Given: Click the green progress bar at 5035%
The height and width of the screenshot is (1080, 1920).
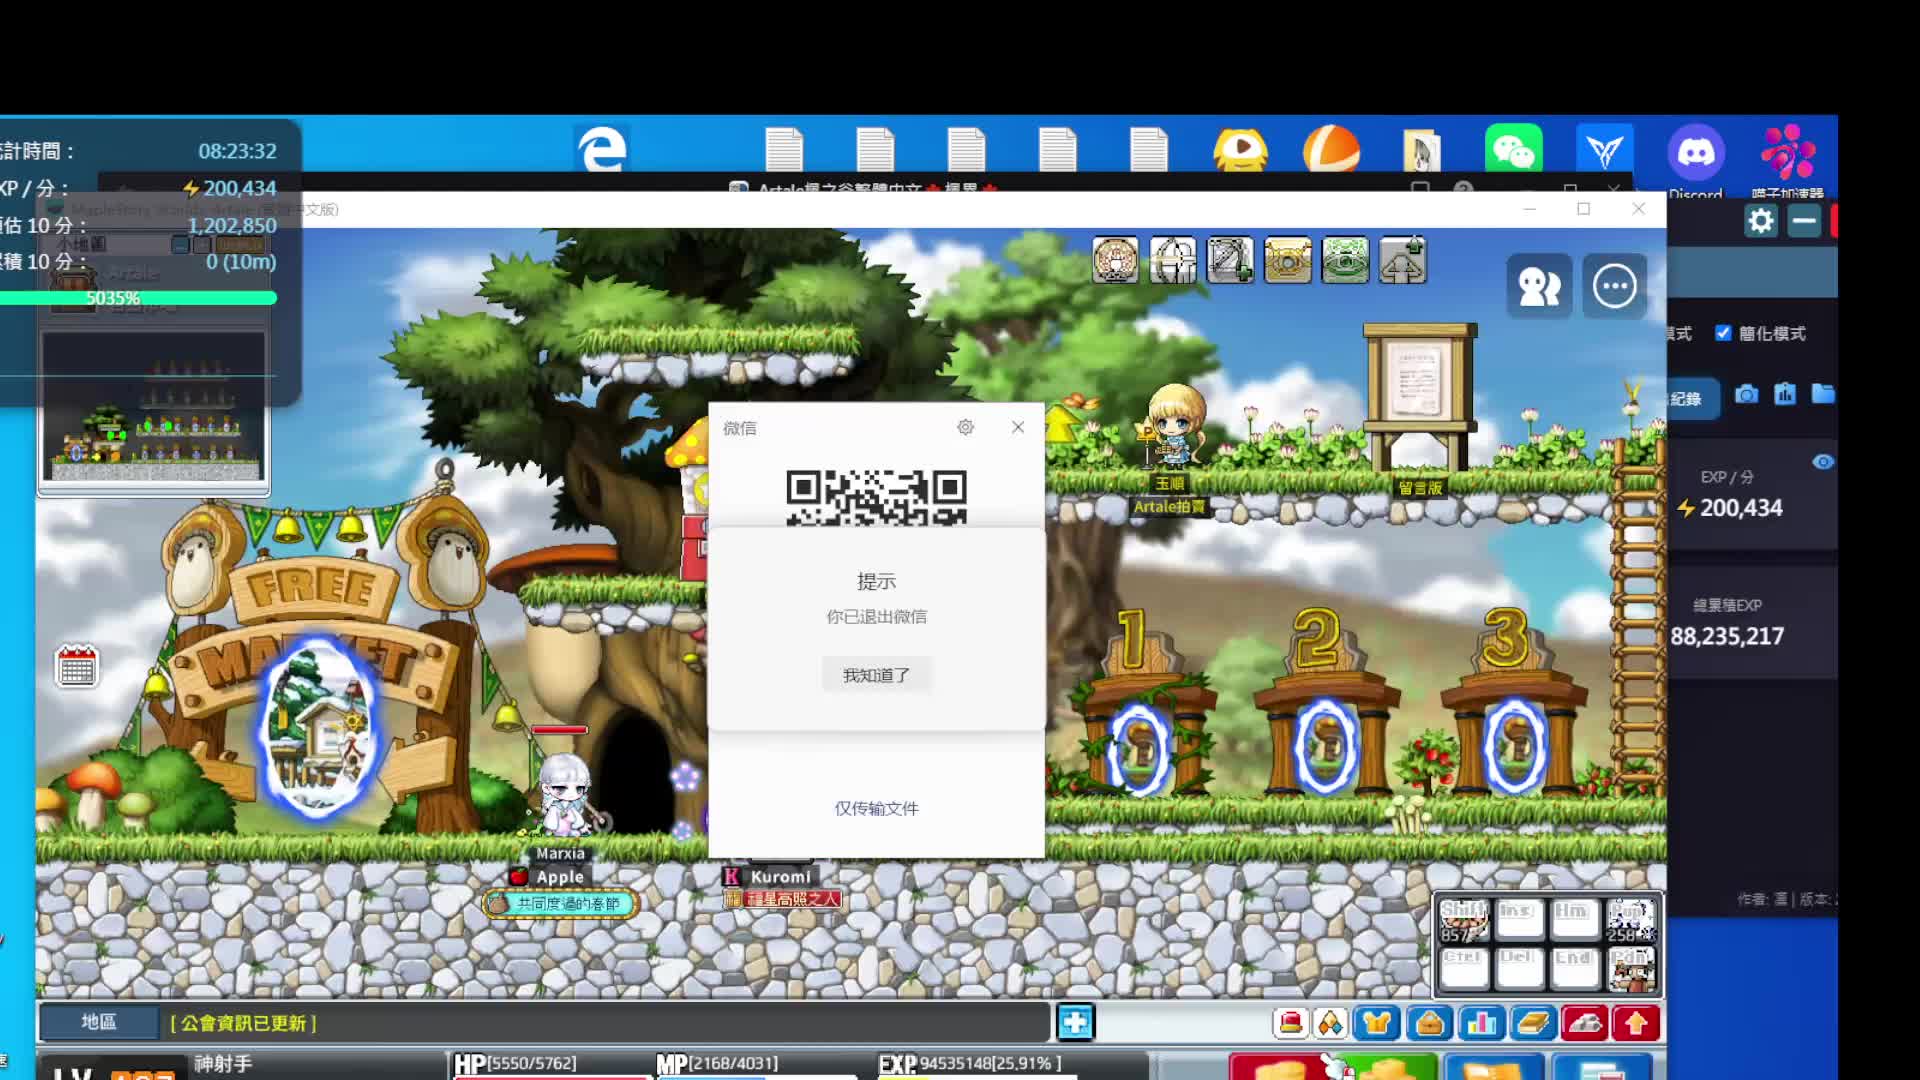Looking at the screenshot, I should [138, 298].
